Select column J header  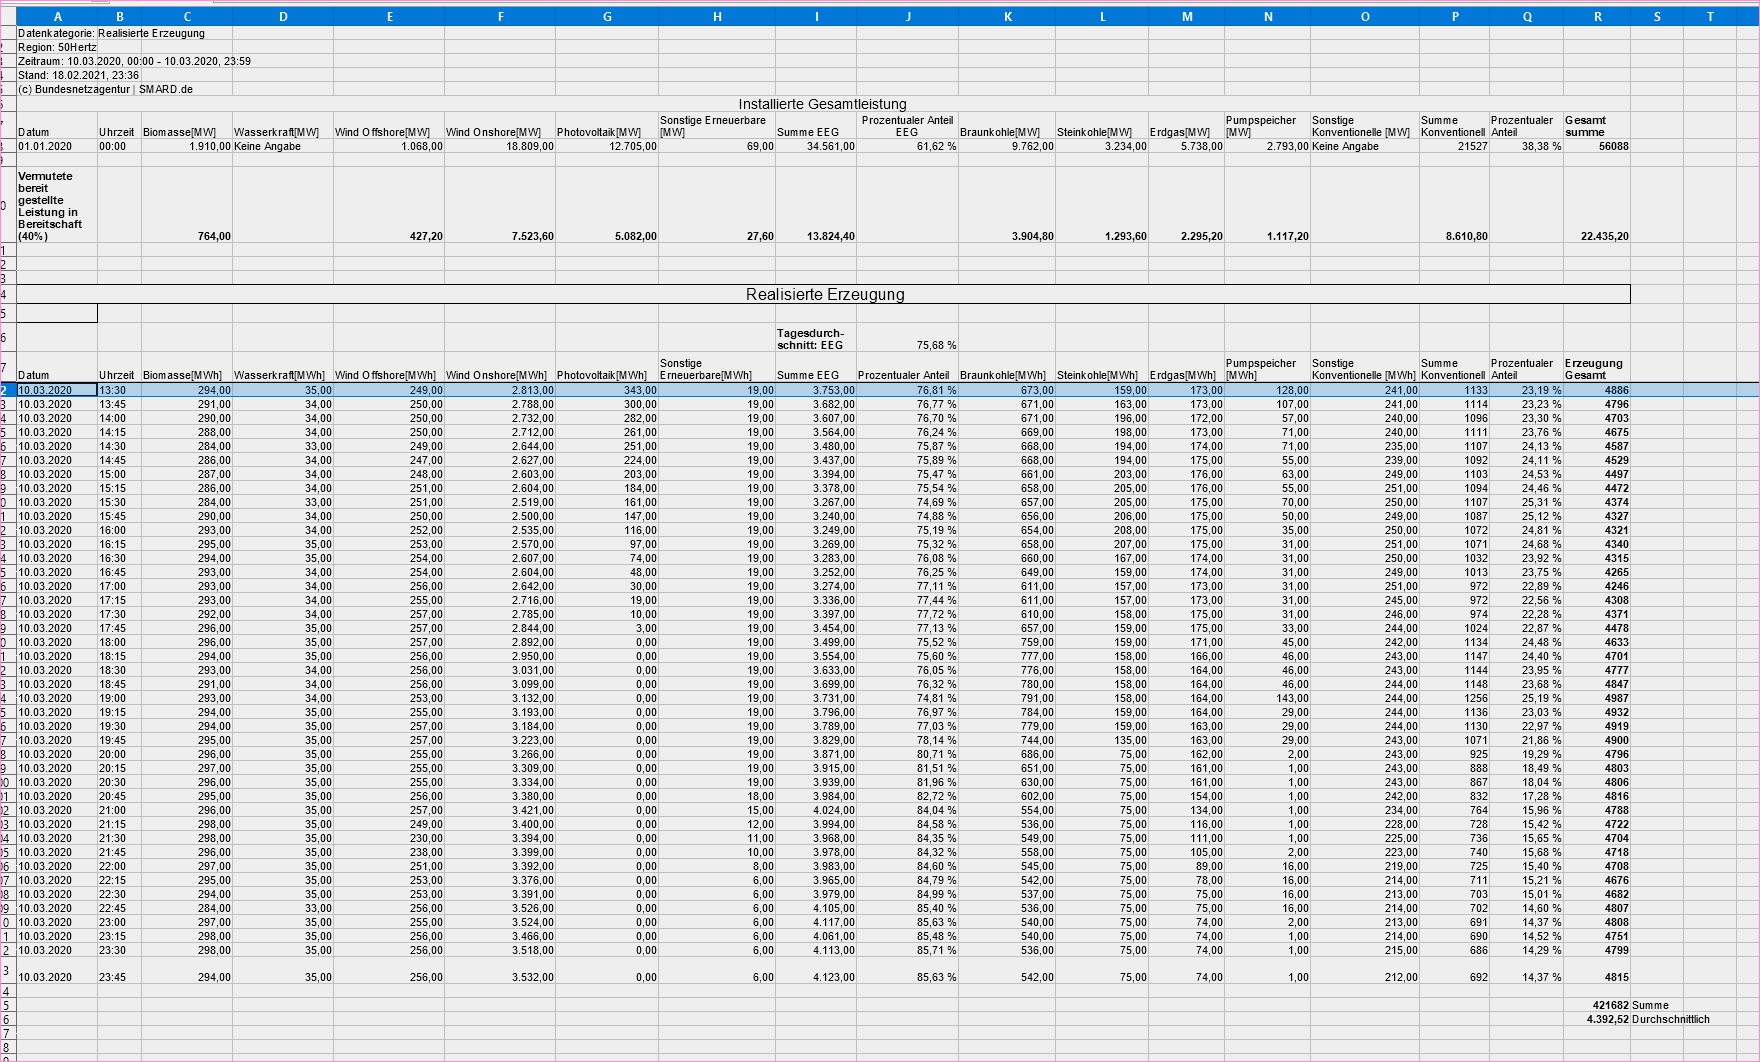coord(908,17)
